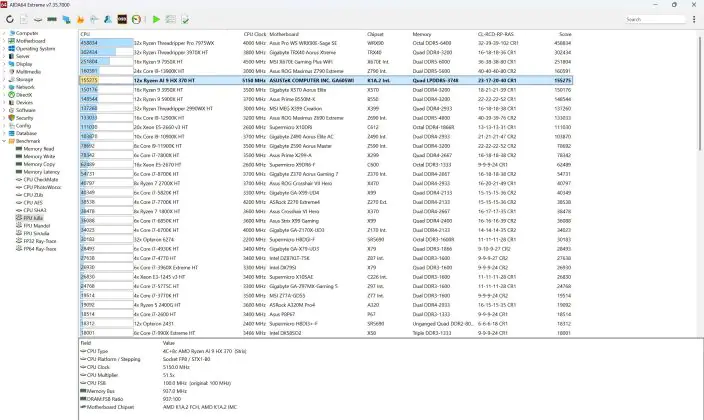Focus the Search input field
Viewport: 704px width, 420px height.
(655, 19)
